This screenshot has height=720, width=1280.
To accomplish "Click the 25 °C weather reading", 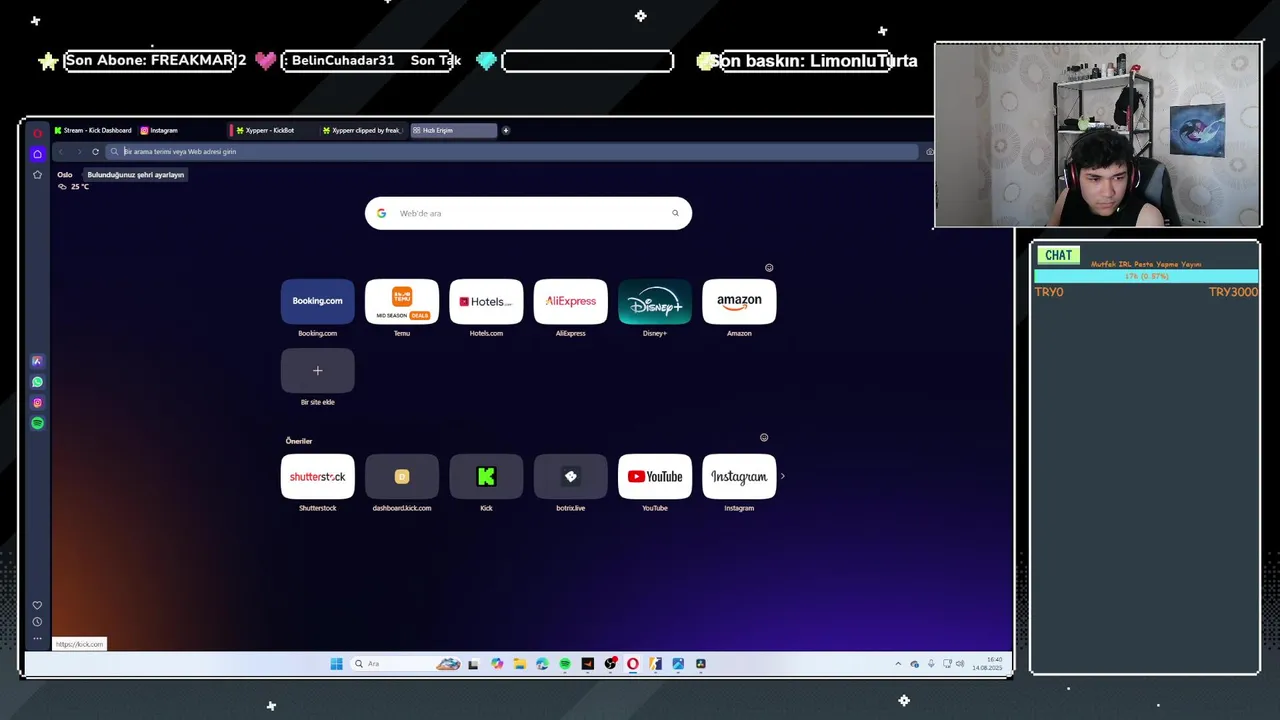I will tap(80, 187).
